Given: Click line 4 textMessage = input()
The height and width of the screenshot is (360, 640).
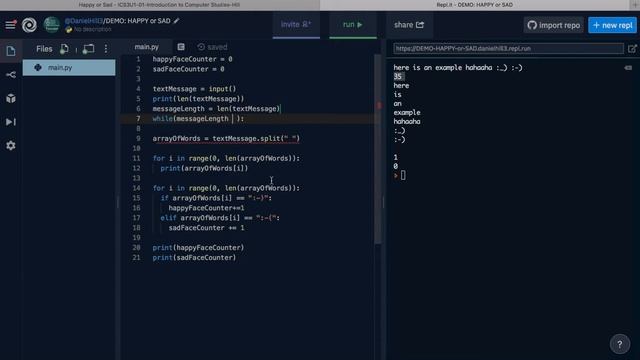Looking at the screenshot, I should pos(194,89).
